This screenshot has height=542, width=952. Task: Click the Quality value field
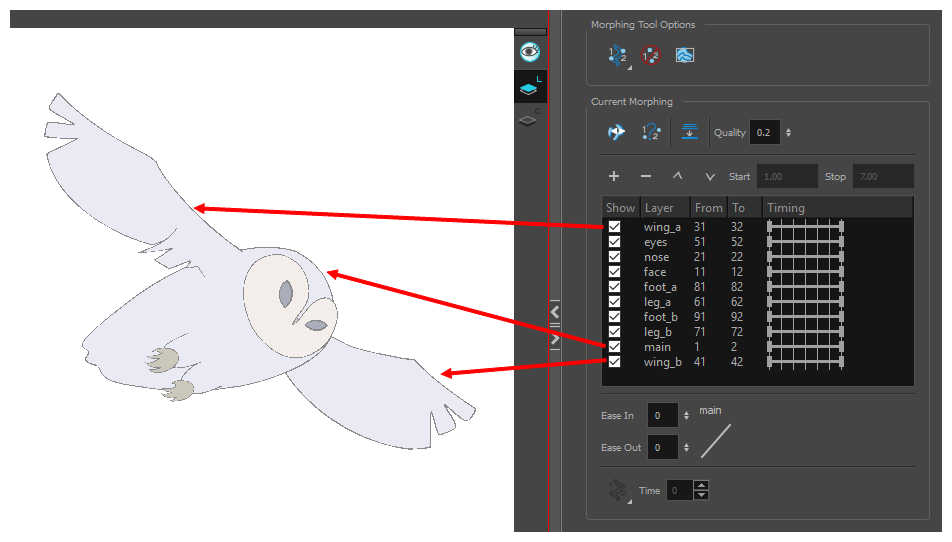(765, 132)
